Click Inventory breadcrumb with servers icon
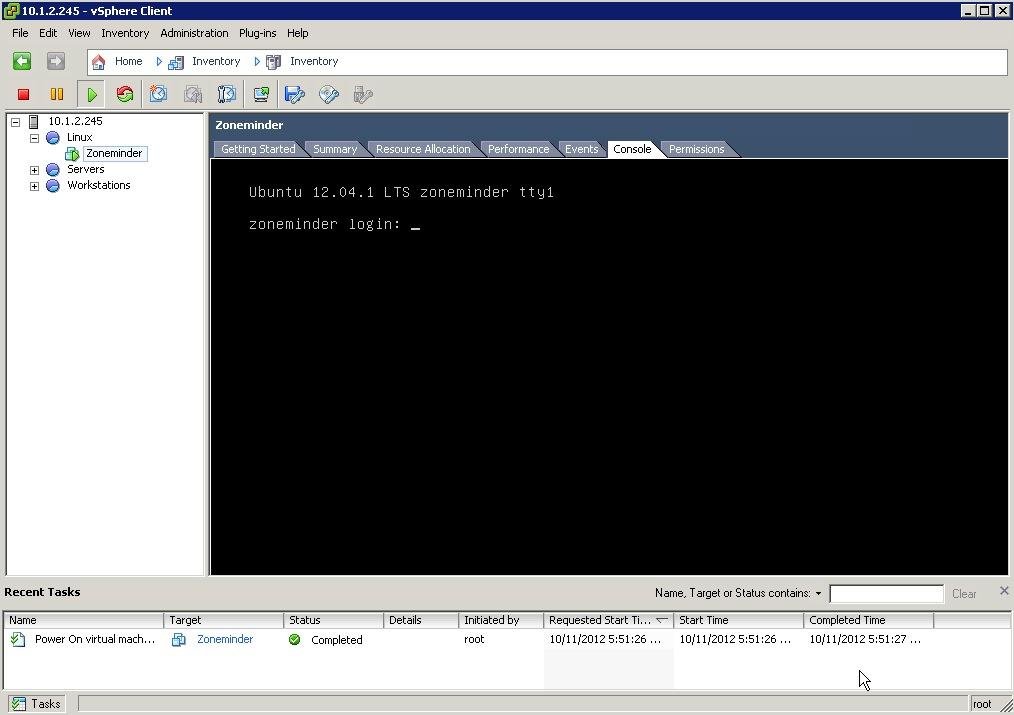Viewport: 1014px width, 715px height. pos(175,62)
